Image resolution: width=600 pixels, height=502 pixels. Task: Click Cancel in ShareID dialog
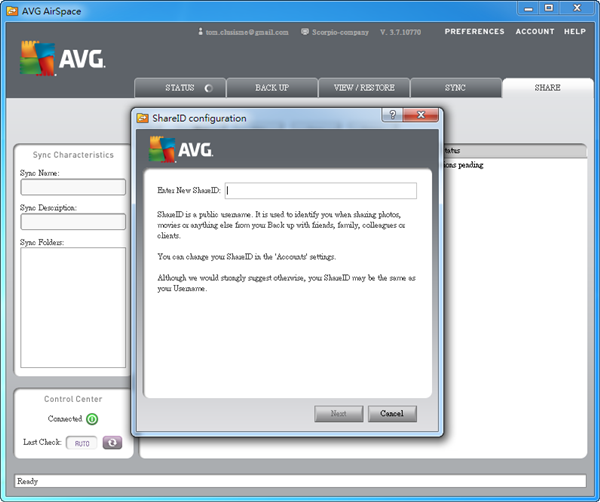point(392,414)
